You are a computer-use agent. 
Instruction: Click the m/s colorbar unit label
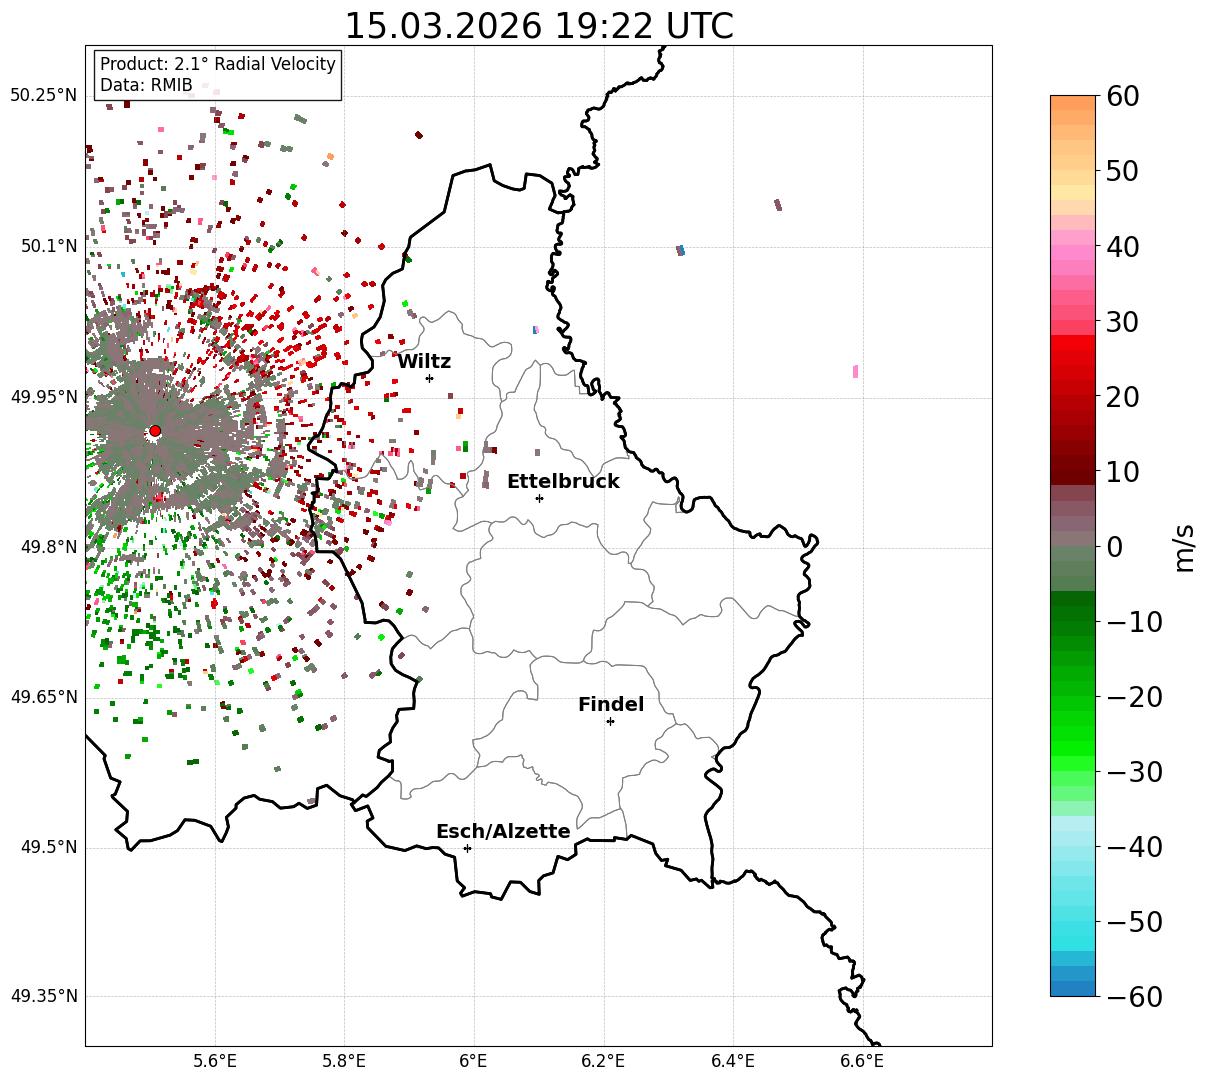pyautogui.click(x=1185, y=546)
